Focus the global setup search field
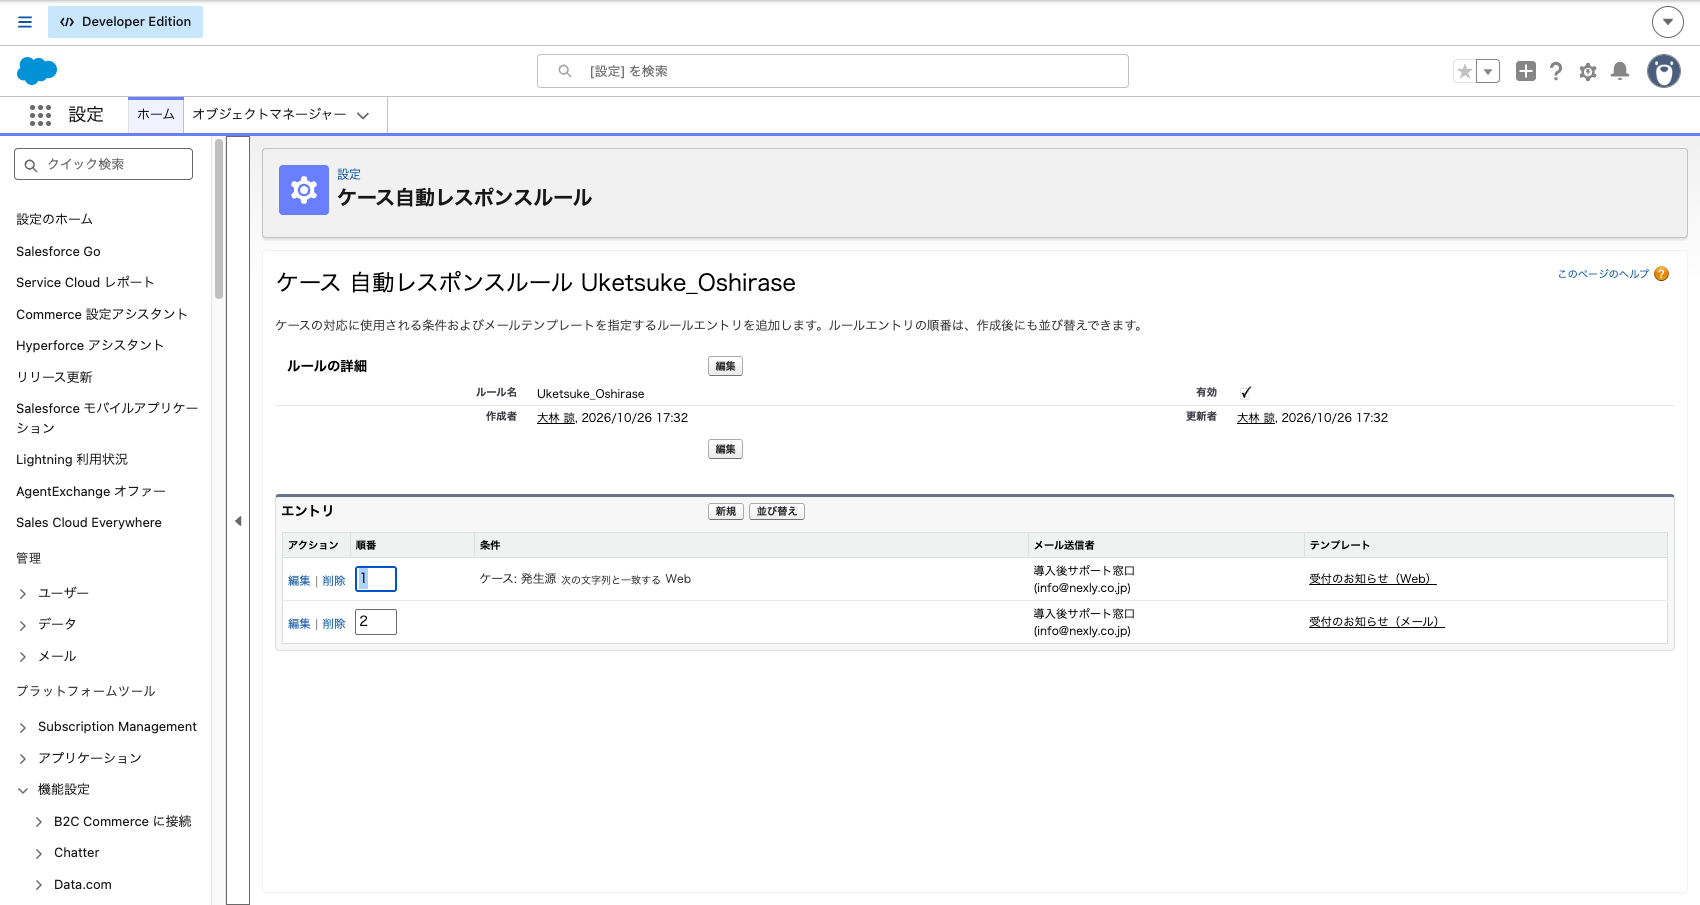The image size is (1700, 905). tap(833, 71)
